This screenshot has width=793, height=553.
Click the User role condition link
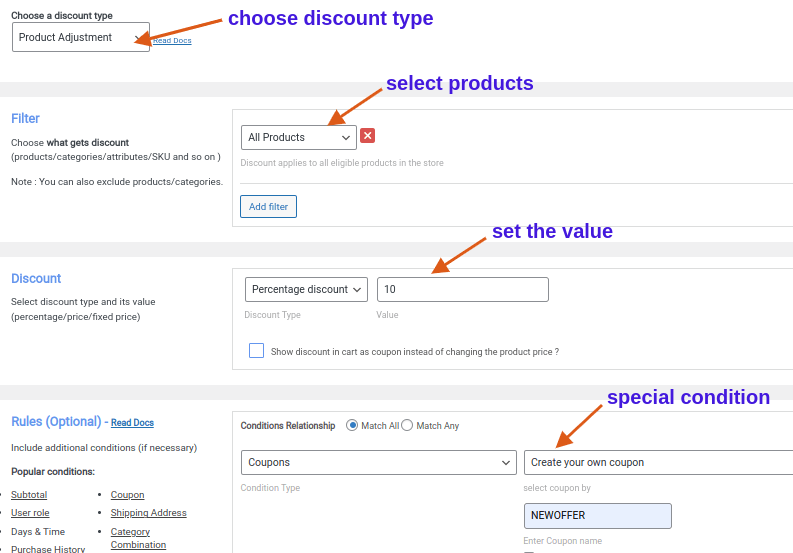(x=30, y=513)
